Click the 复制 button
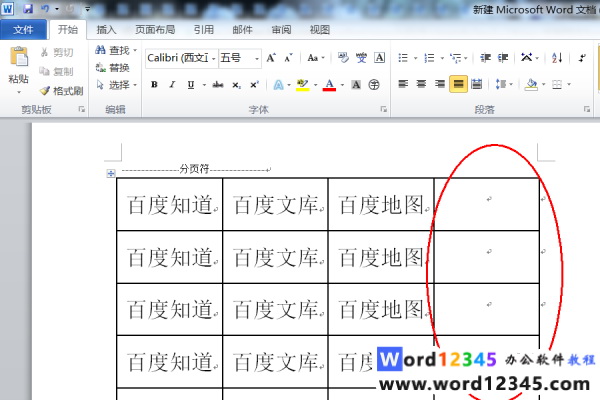Image resolution: width=600 pixels, height=400 pixels. coord(56,71)
